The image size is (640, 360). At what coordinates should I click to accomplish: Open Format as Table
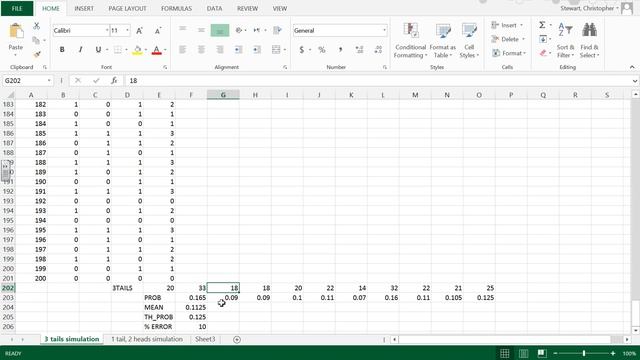pyautogui.click(x=442, y=40)
